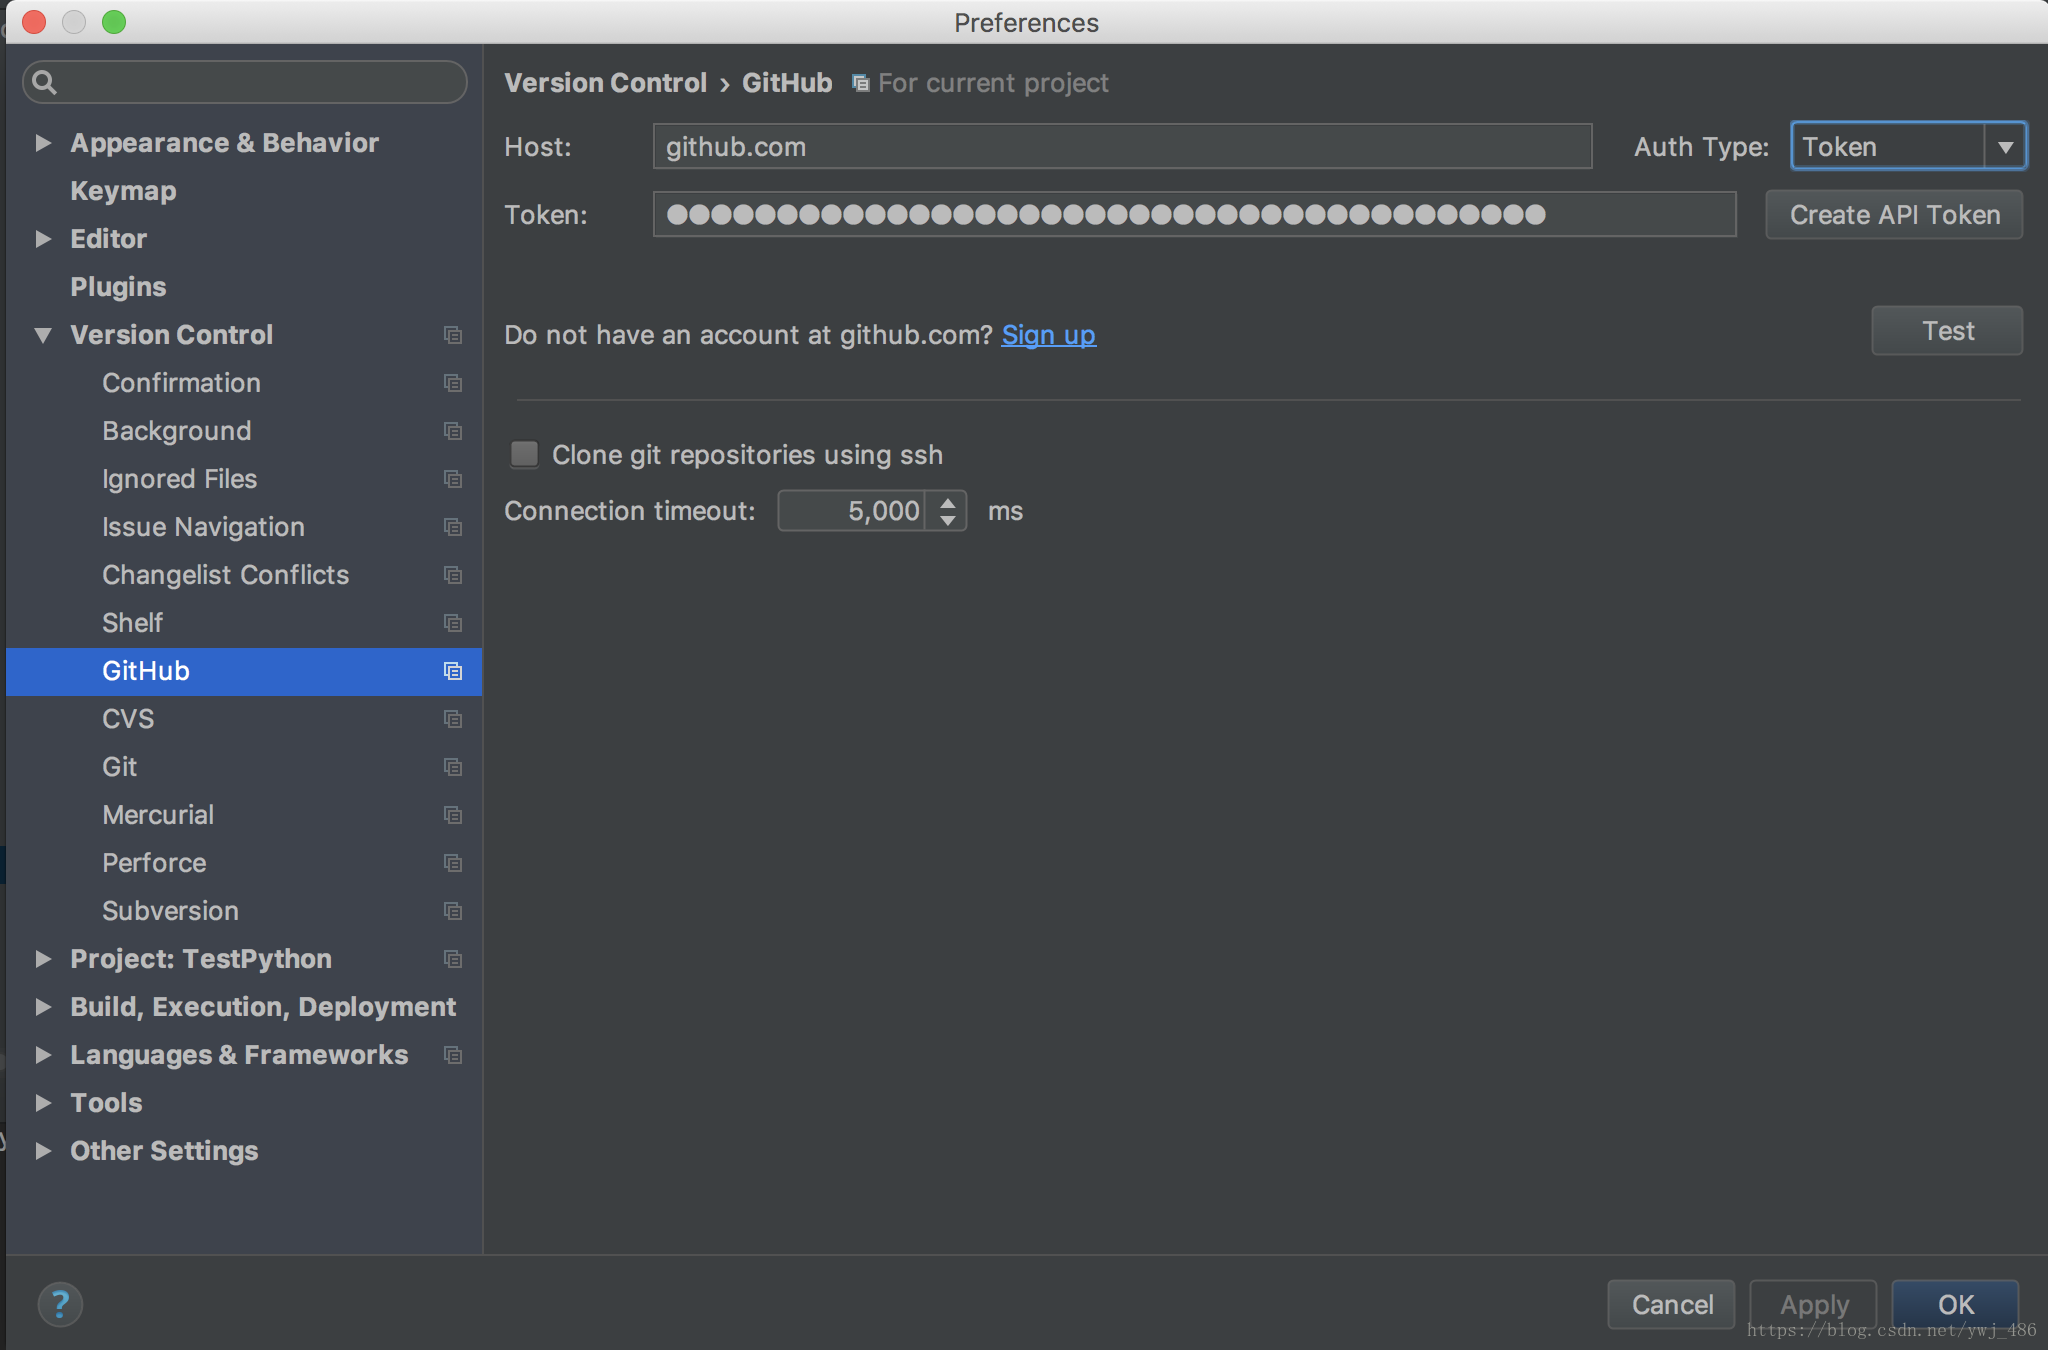Click project-level icon beside Git row
The image size is (2048, 1350).
453,767
